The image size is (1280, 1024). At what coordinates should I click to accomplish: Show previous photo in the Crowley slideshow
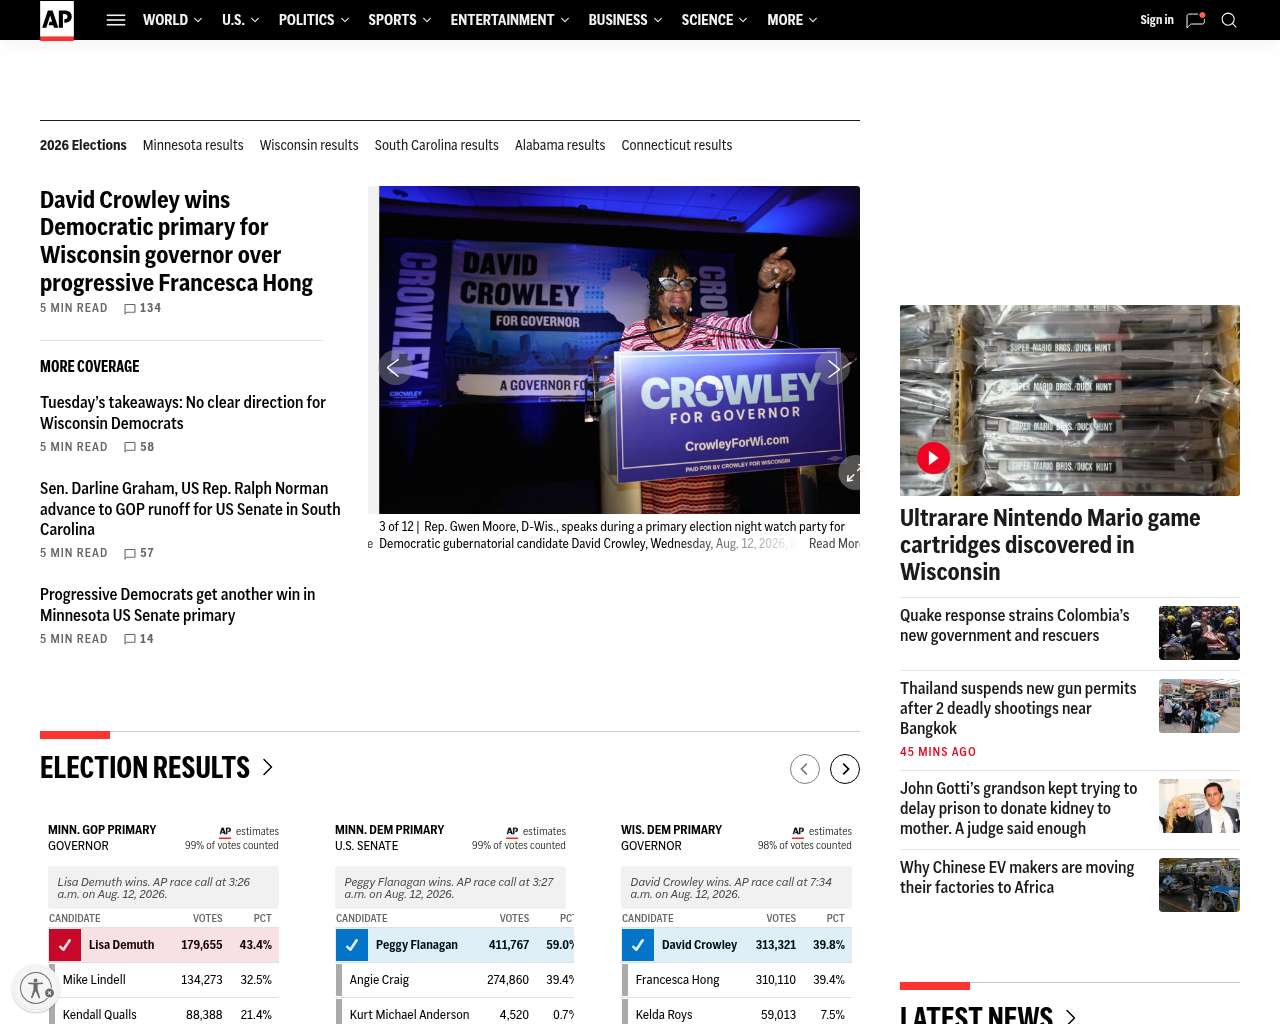pyautogui.click(x=394, y=368)
